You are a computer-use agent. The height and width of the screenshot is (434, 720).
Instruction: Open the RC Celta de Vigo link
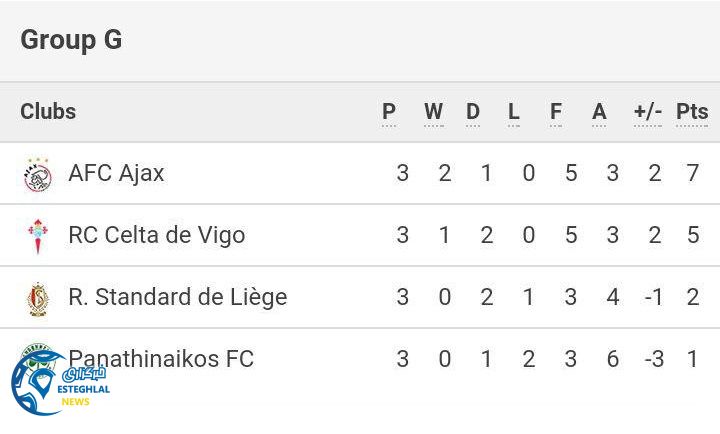pyautogui.click(x=156, y=236)
